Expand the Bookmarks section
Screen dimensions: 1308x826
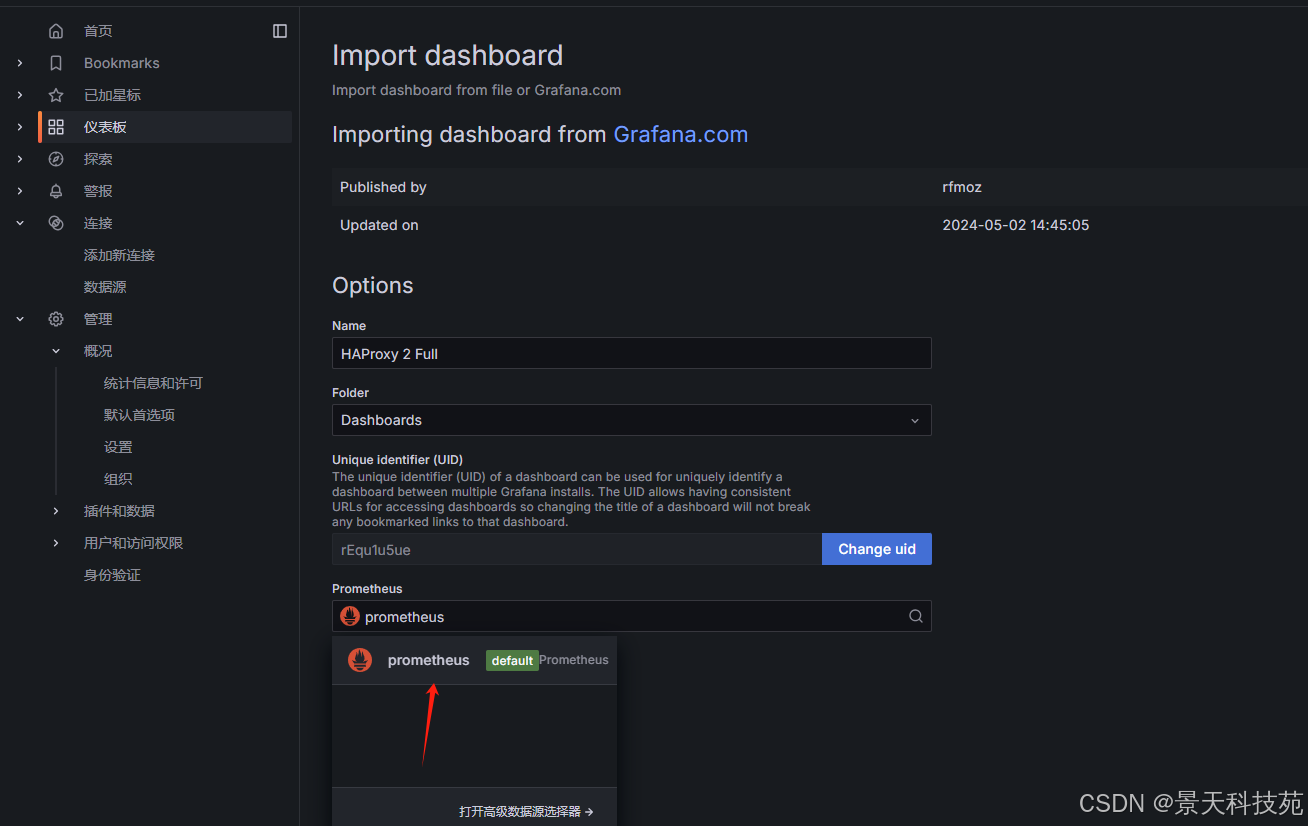click(x=20, y=63)
